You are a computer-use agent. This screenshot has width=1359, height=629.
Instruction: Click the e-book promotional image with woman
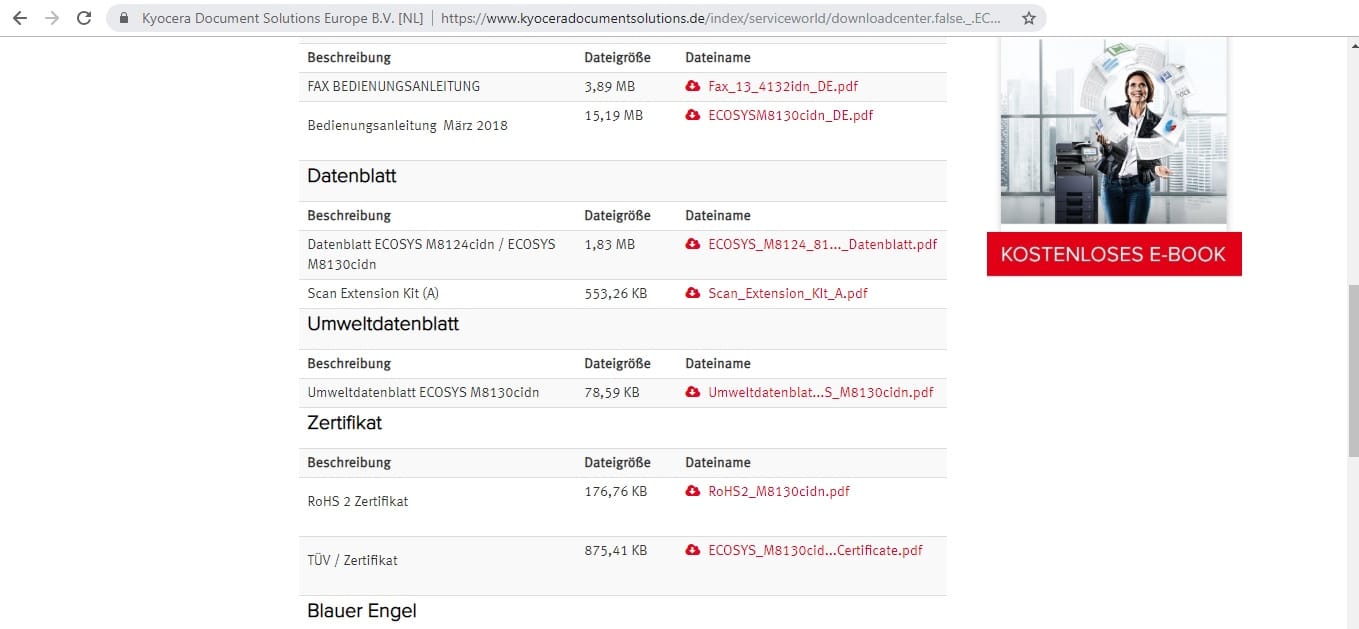pyautogui.click(x=1113, y=131)
